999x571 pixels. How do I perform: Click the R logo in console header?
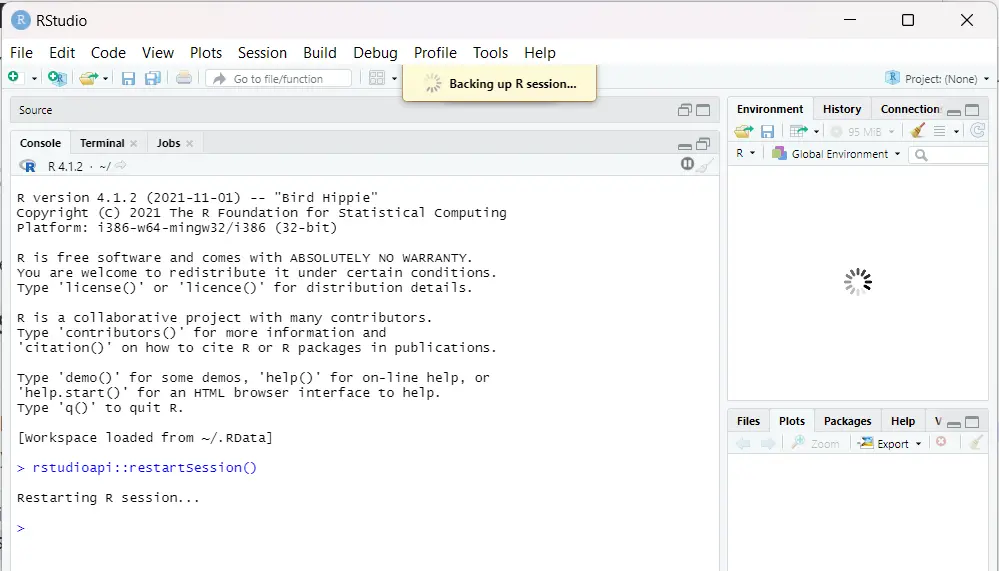coord(27,166)
